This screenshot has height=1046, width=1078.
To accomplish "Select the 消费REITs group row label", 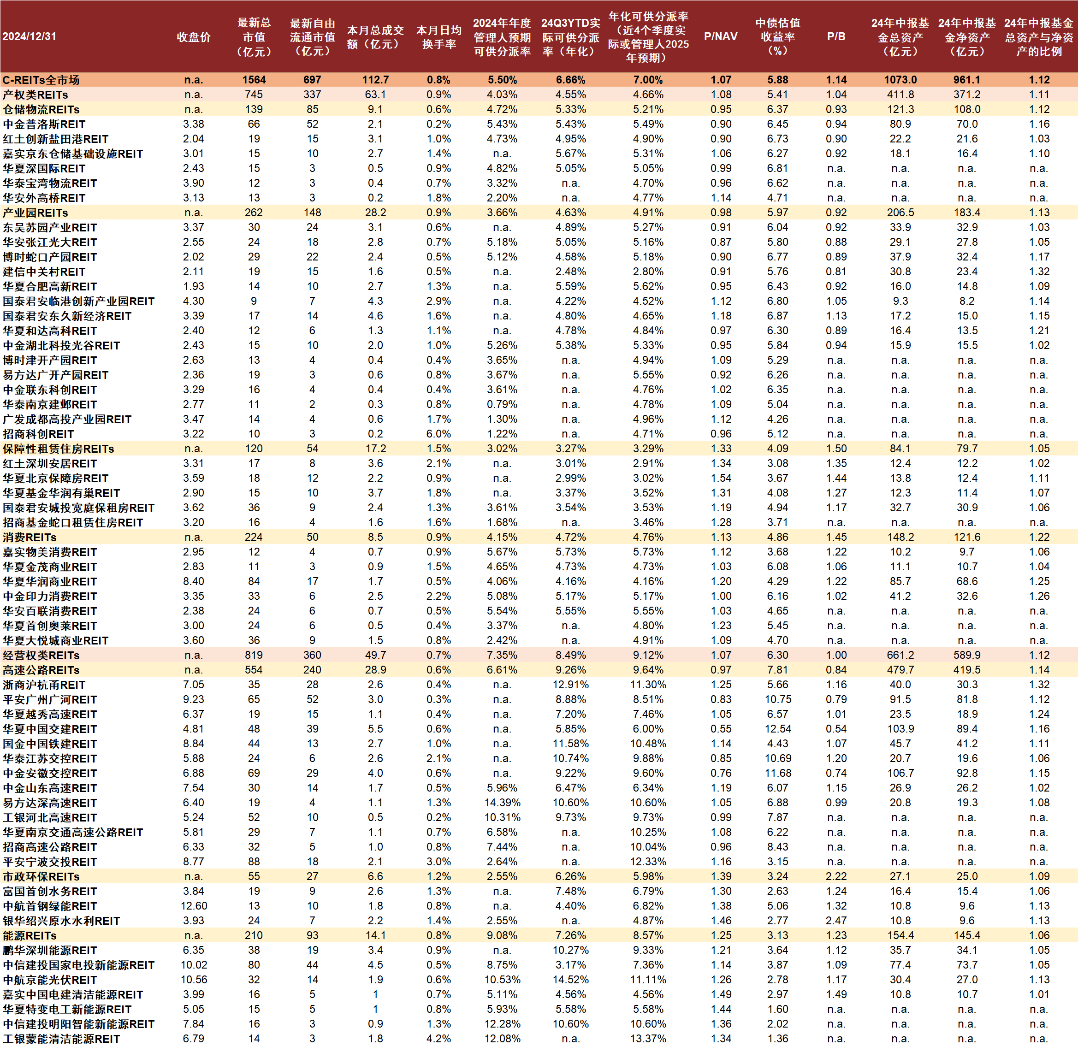I will (x=30, y=538).
